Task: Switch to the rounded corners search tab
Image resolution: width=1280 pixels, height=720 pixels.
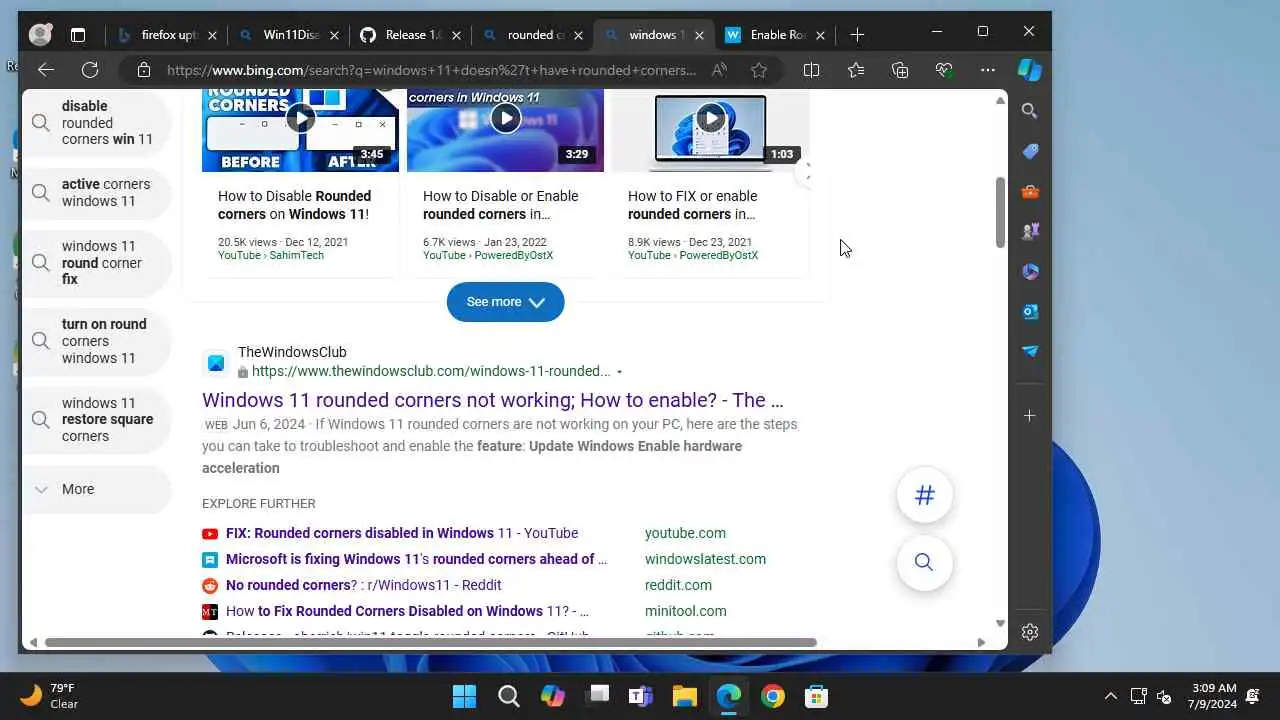Action: (534, 35)
